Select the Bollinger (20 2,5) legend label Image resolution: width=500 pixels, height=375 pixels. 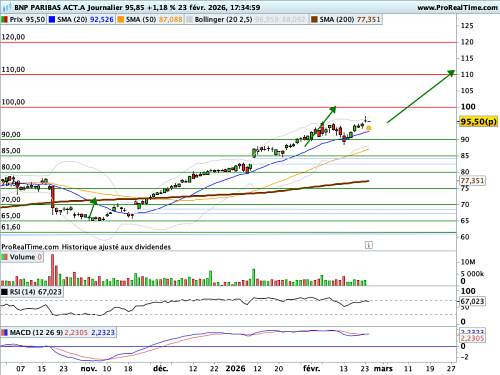[x=223, y=19]
